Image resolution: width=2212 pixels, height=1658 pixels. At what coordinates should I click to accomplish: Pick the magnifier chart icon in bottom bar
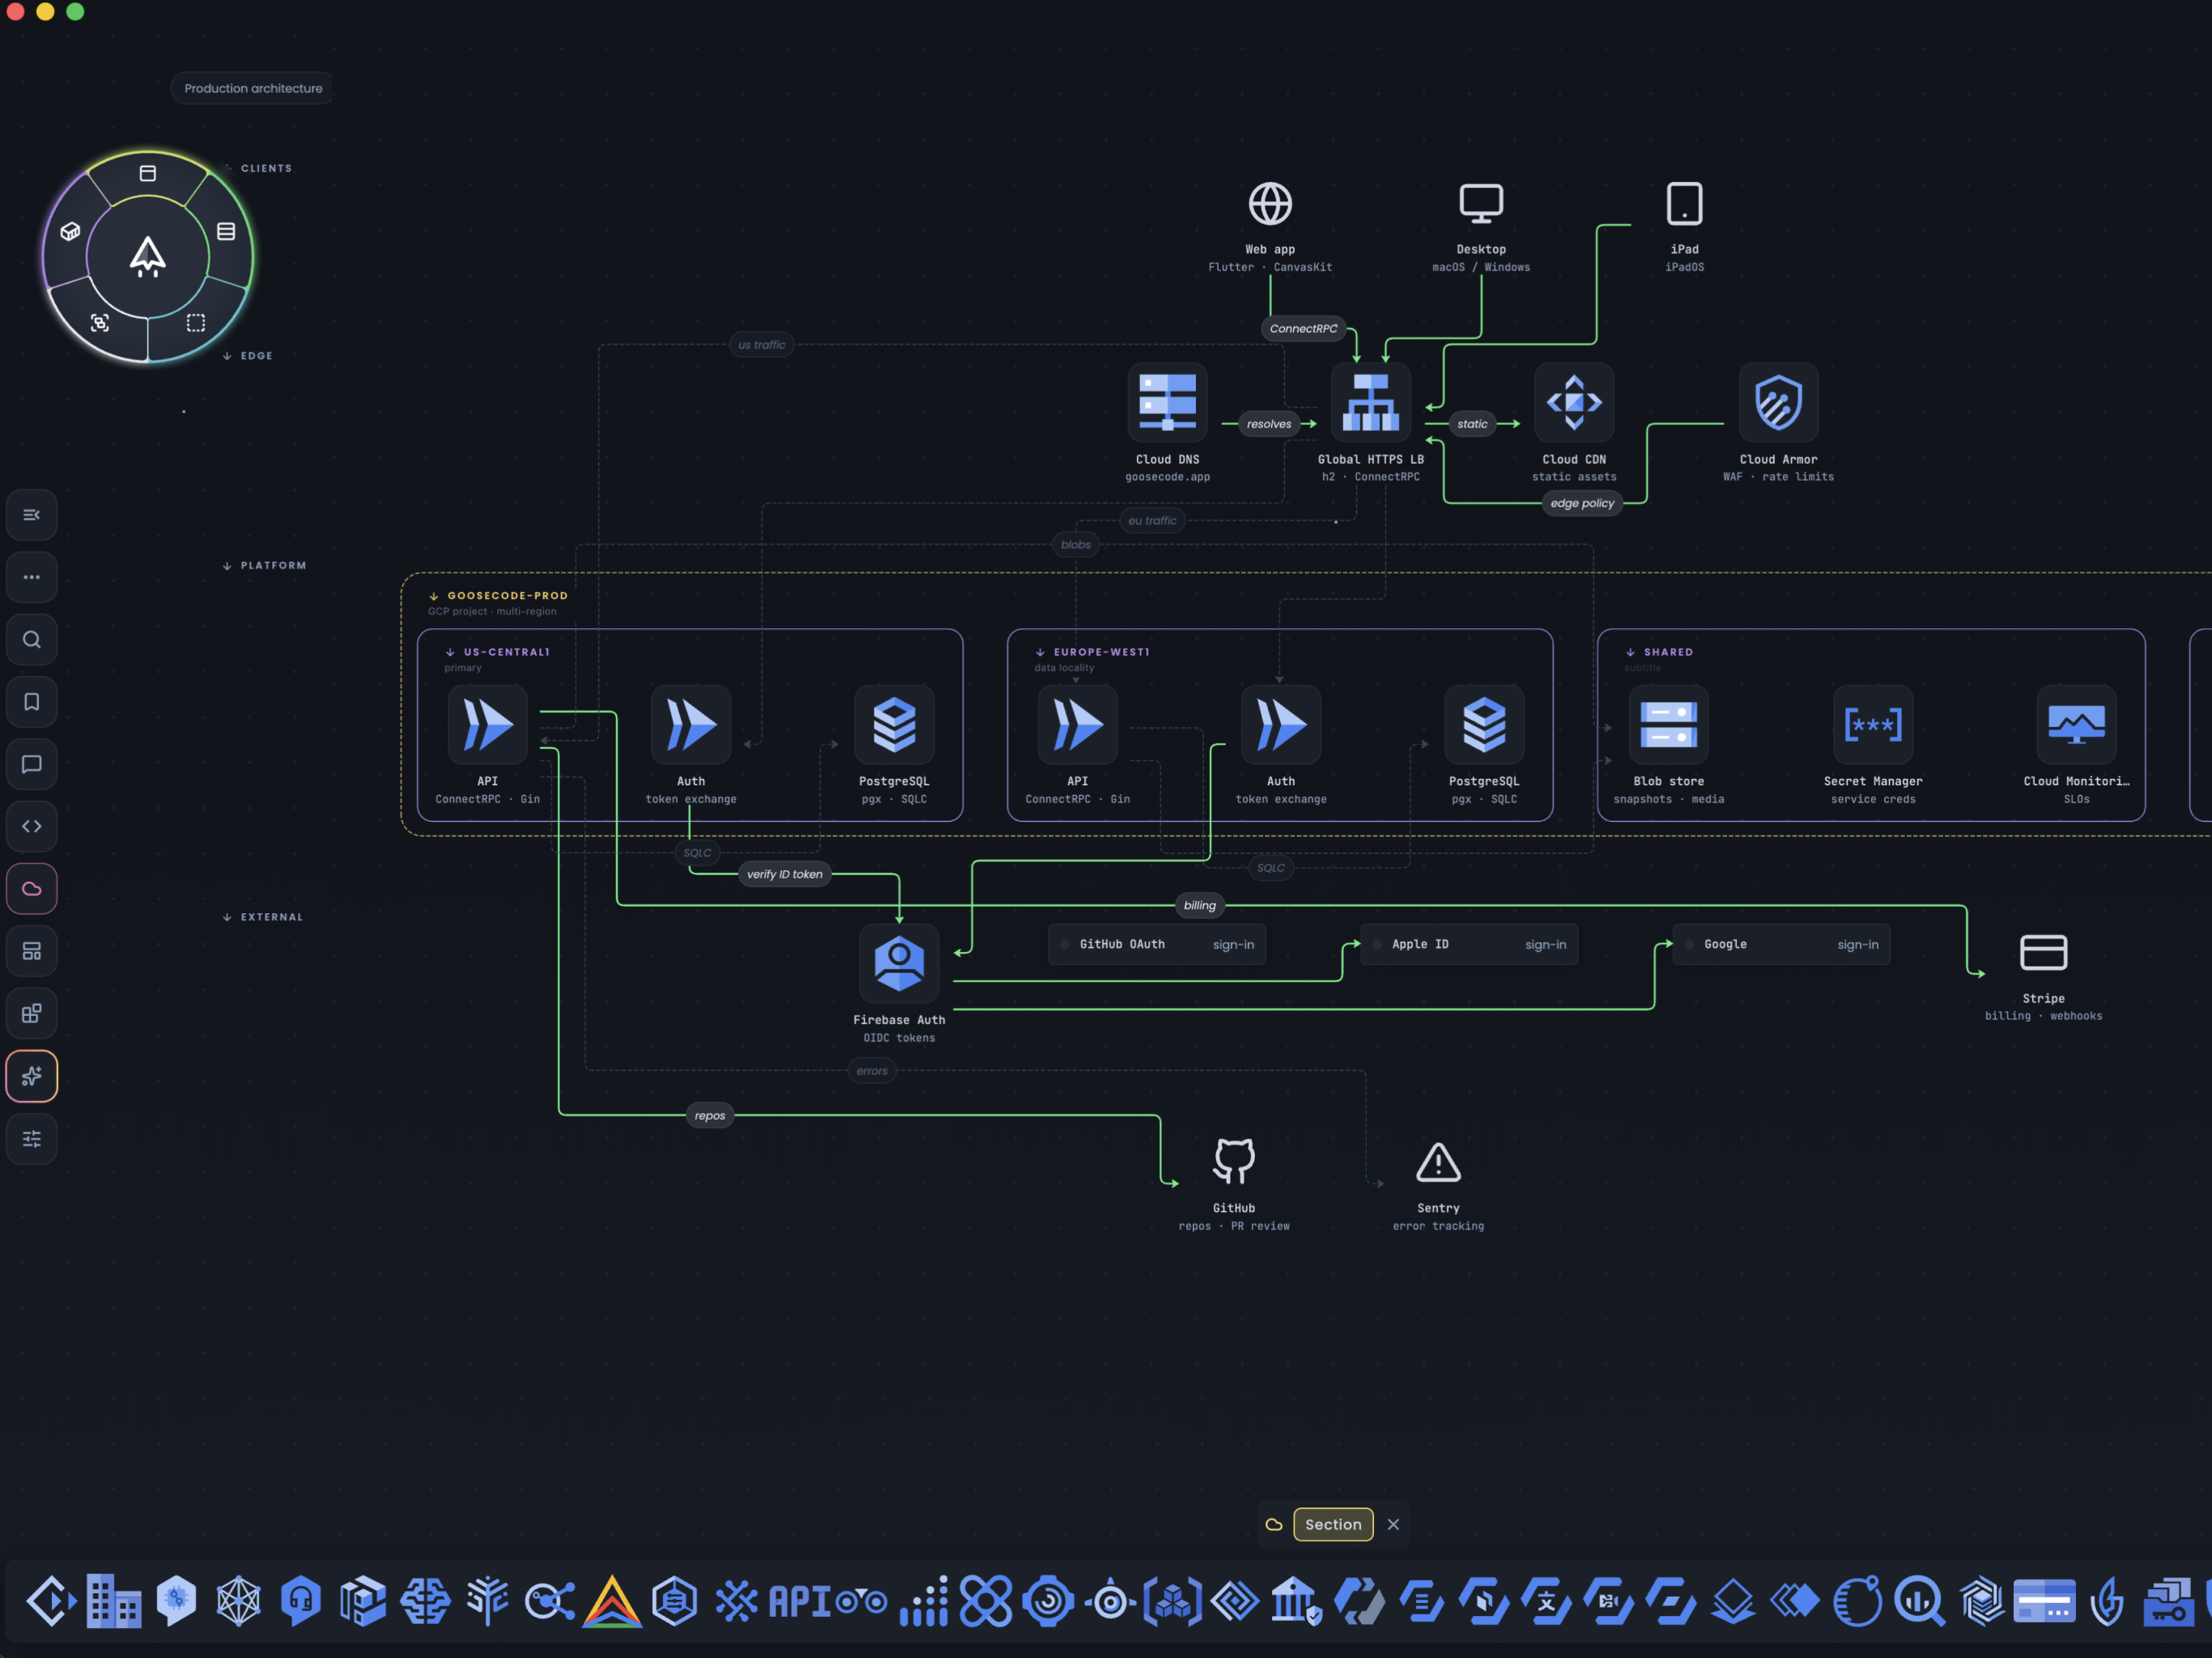(x=1920, y=1601)
